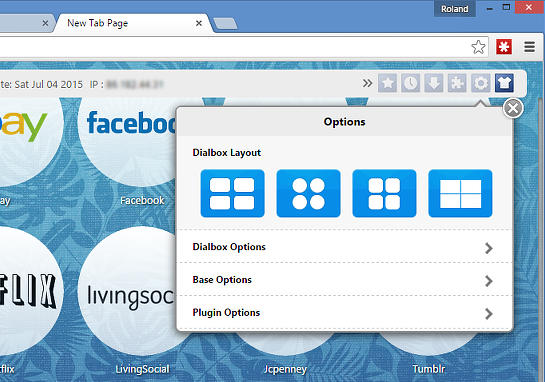545x382 pixels.
Task: Select the rounded square dialbox layout
Action: tap(384, 193)
